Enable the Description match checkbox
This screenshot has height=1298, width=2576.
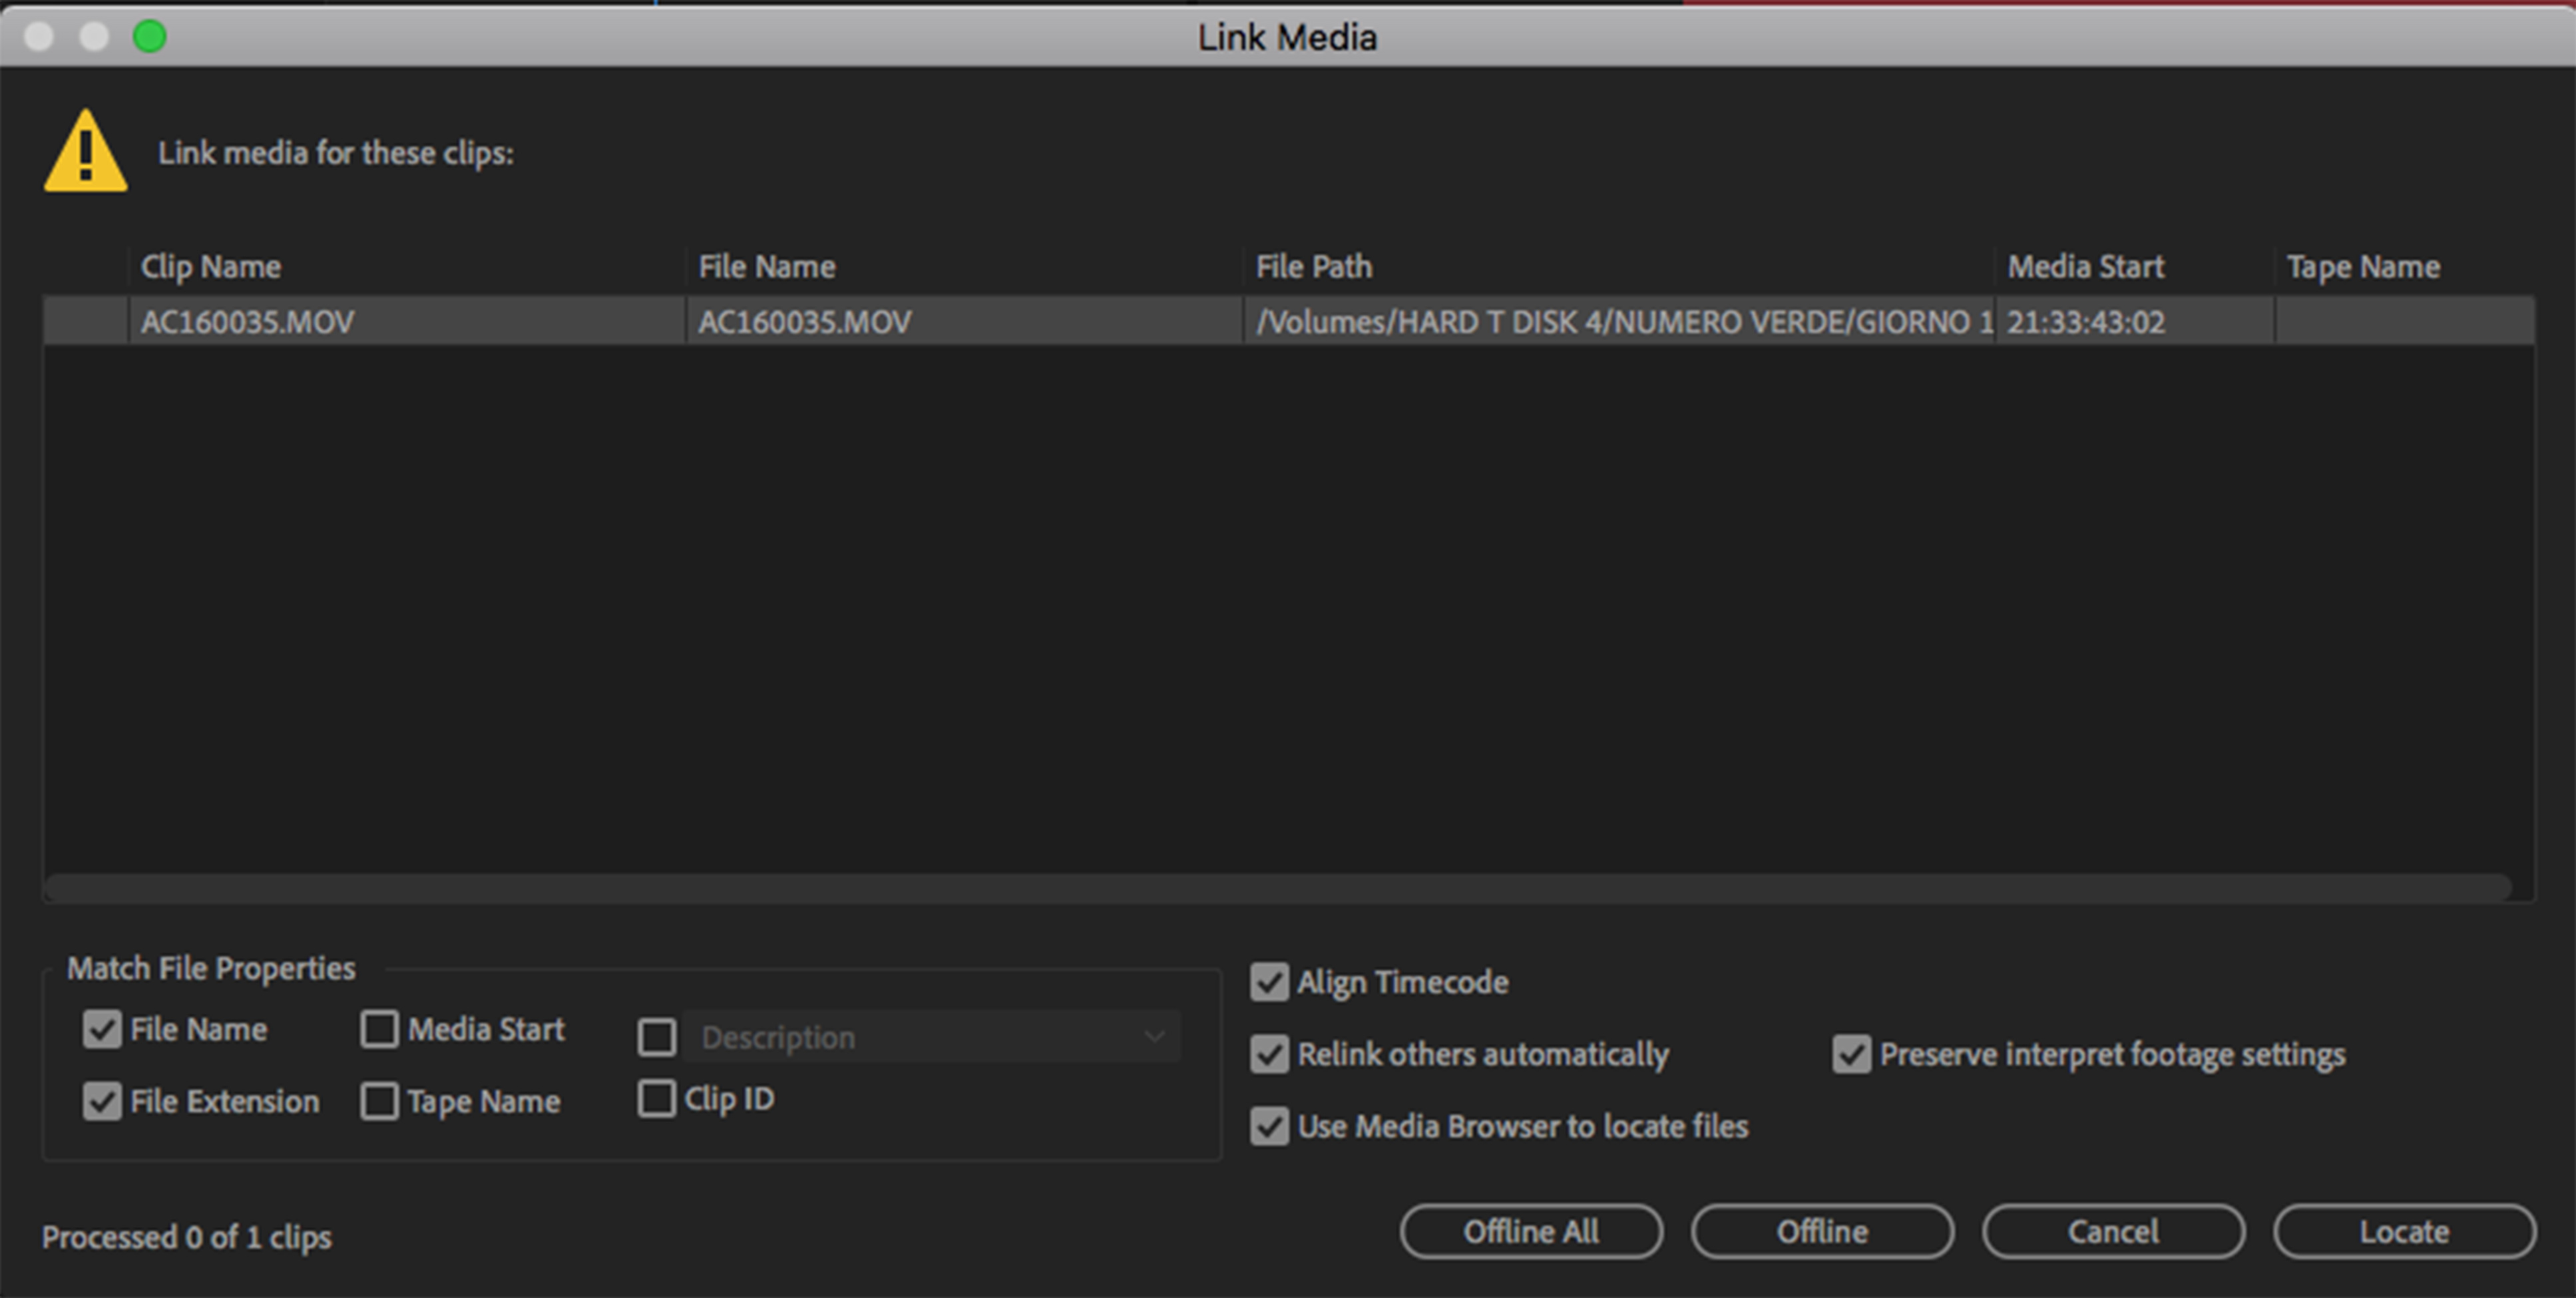[656, 1037]
